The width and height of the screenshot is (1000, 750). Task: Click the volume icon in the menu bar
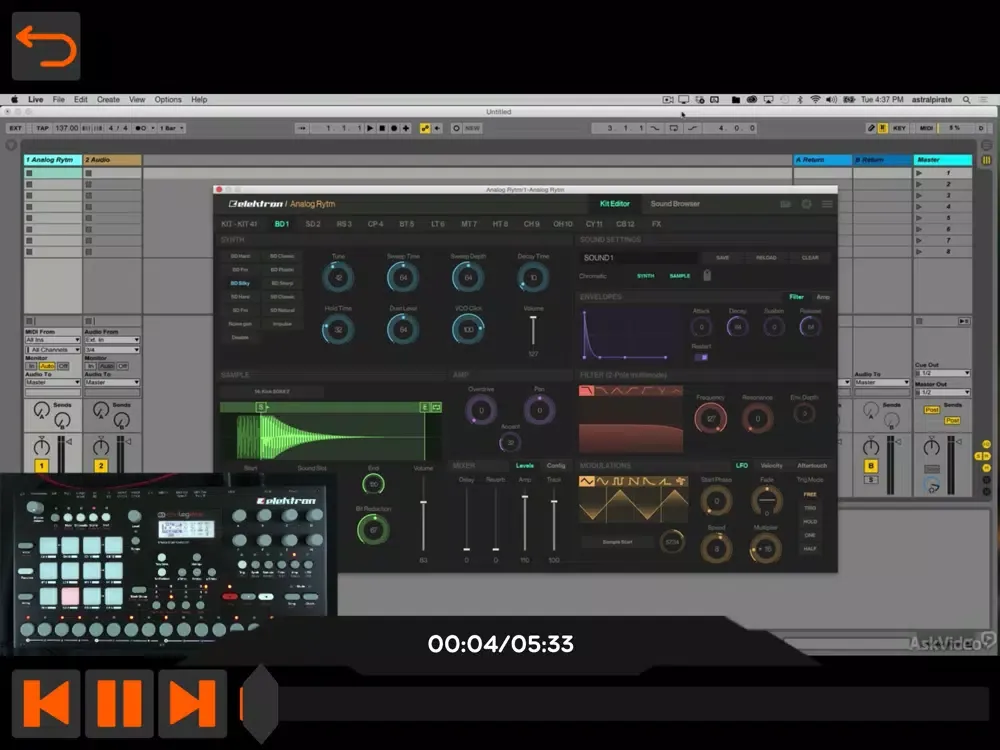[832, 99]
